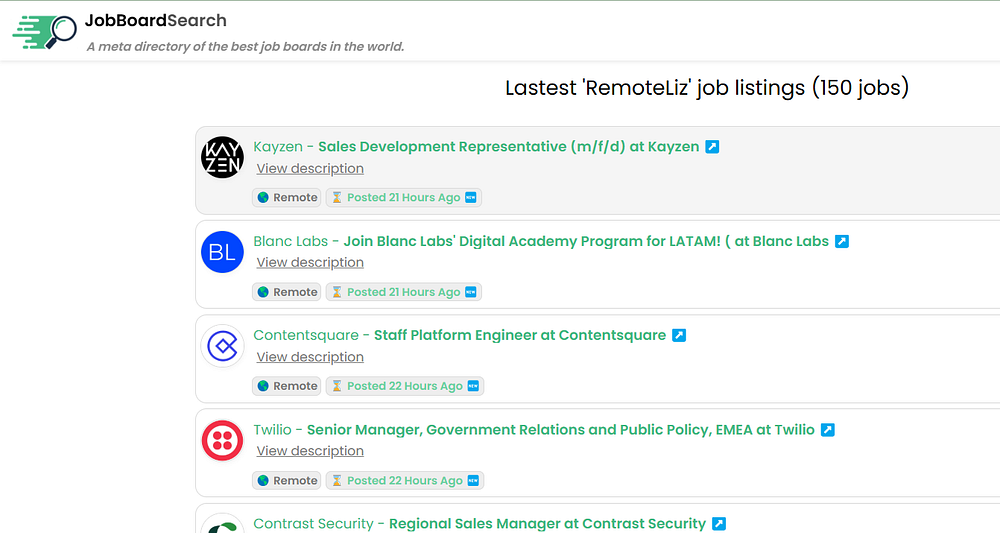This screenshot has width=1000, height=533.
Task: Open external link icon for Contentsquare job
Action: coord(679,335)
